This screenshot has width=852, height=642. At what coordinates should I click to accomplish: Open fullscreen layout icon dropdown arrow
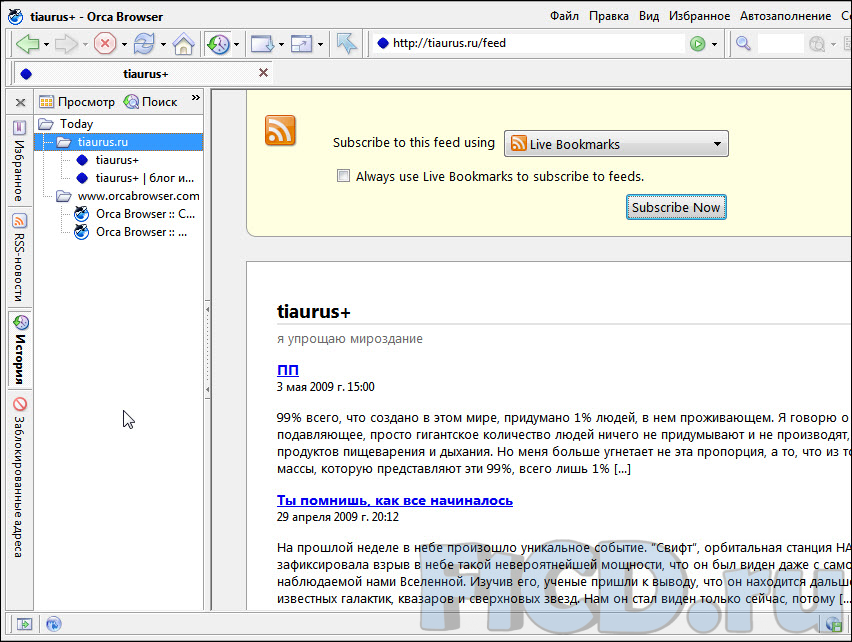point(320,45)
